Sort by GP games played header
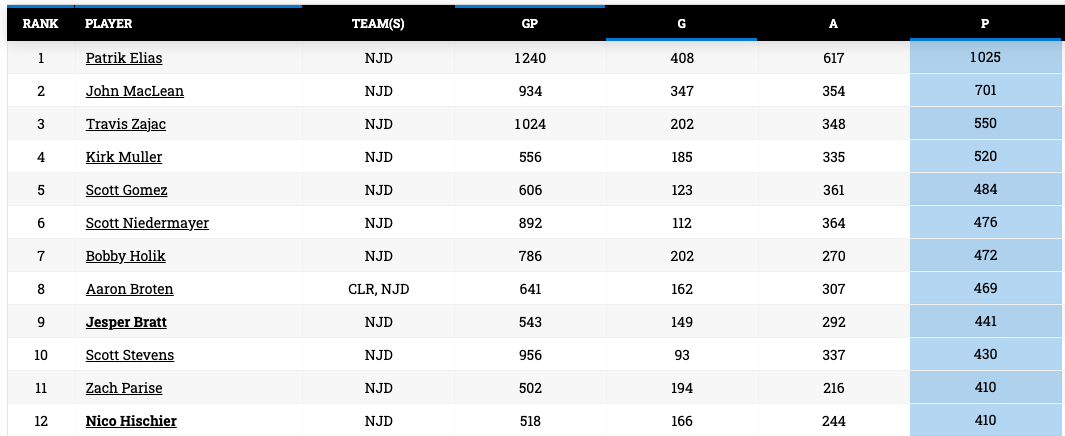 point(529,24)
